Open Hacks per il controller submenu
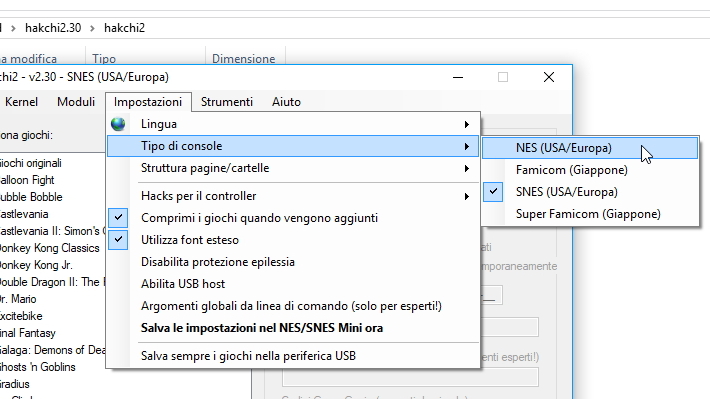 pyautogui.click(x=293, y=196)
